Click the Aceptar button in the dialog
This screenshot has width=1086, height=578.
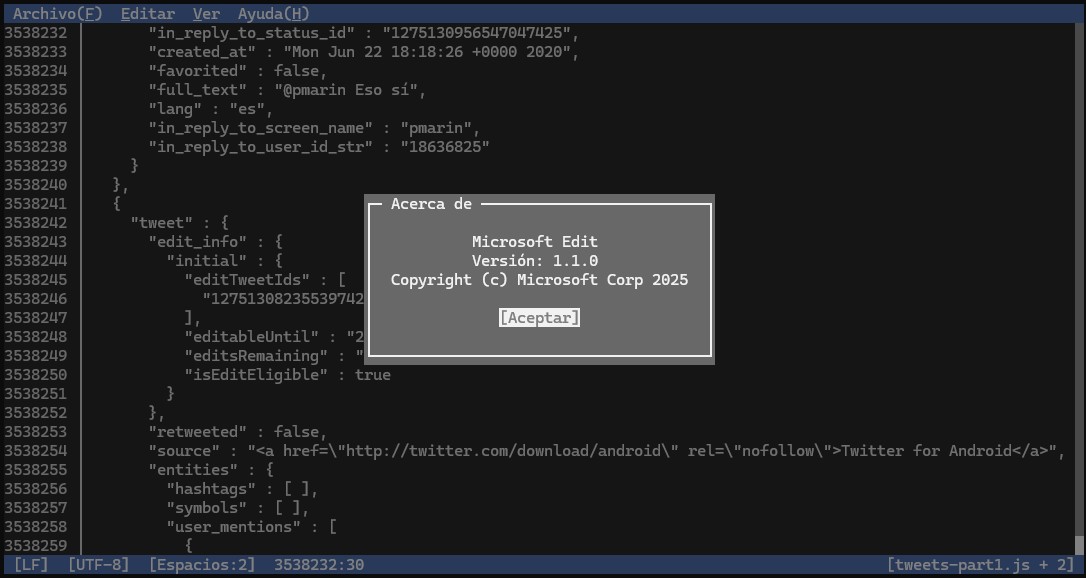[540, 318]
